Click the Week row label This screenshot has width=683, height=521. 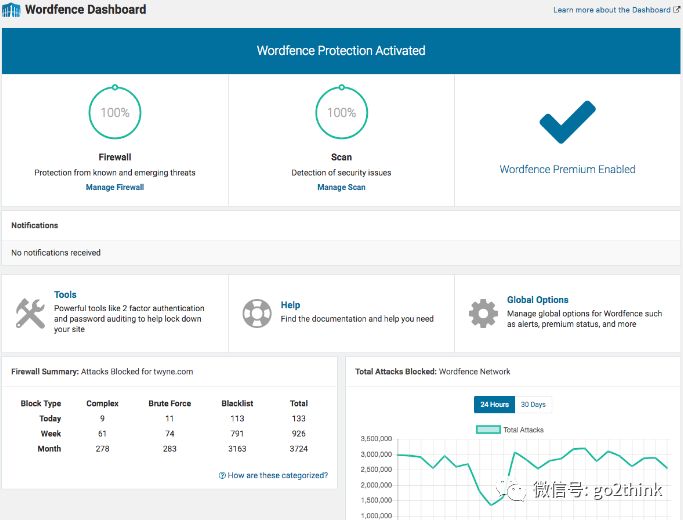click(x=51, y=434)
